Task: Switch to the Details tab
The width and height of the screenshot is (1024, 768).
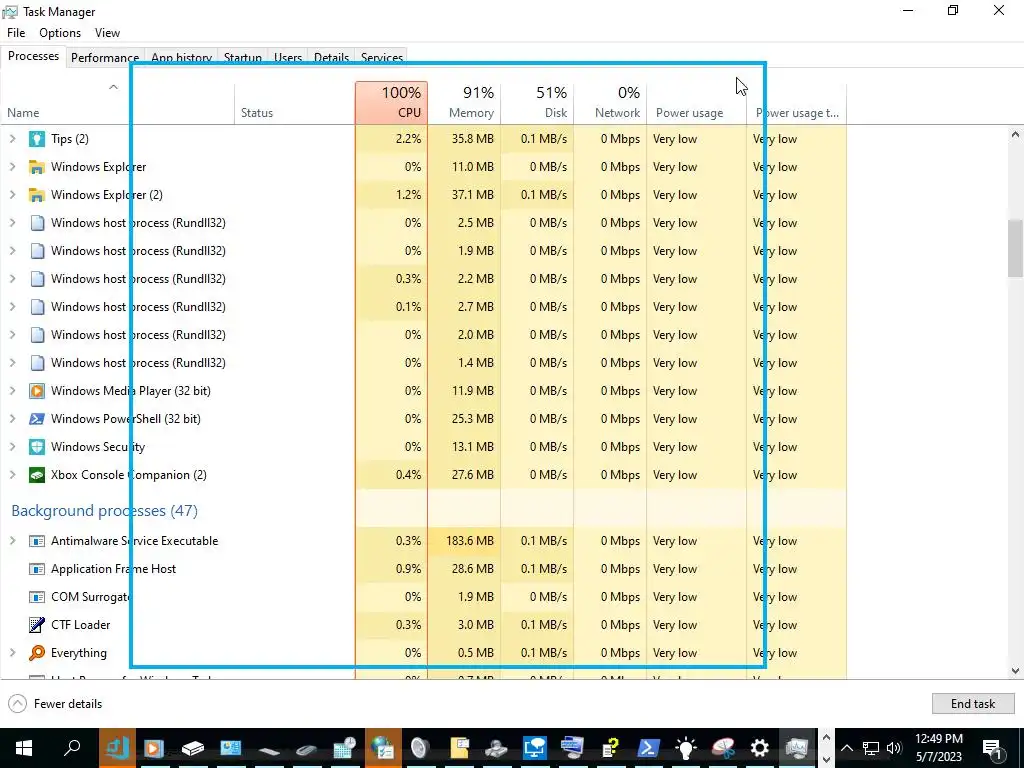Action: tap(331, 57)
